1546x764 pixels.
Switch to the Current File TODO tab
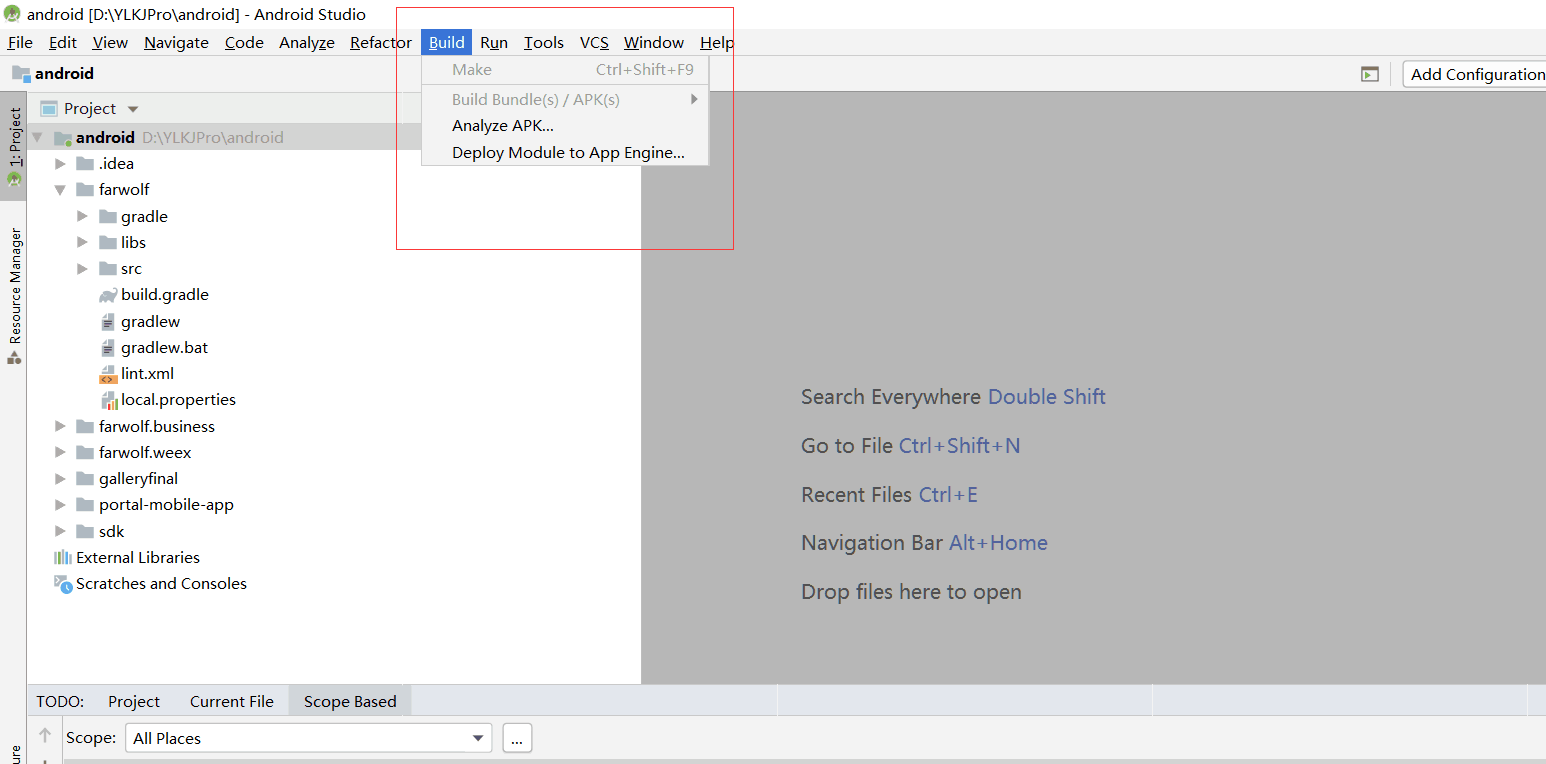coord(231,701)
